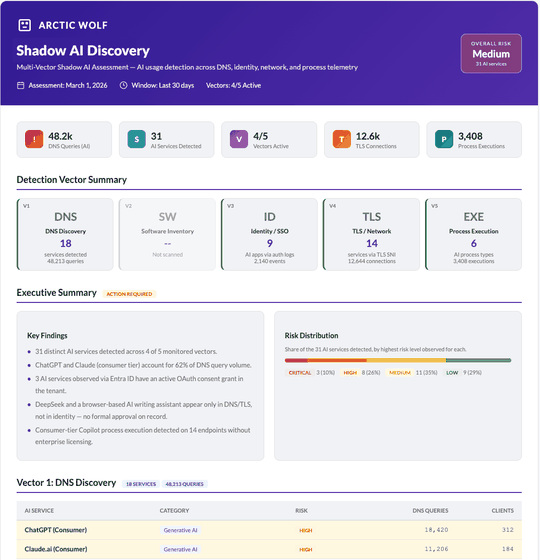Click Generative AI tag in ChatGPT row
The height and width of the screenshot is (560, 540).
point(180,530)
